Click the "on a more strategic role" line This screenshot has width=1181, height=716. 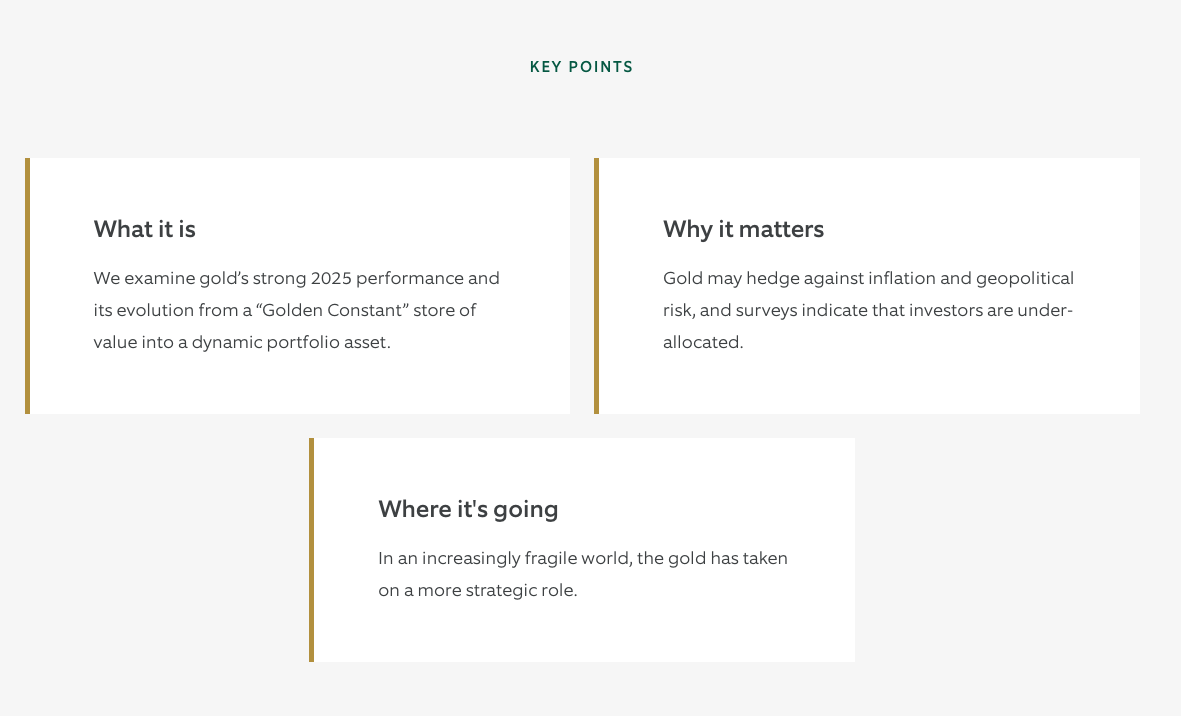pos(477,590)
